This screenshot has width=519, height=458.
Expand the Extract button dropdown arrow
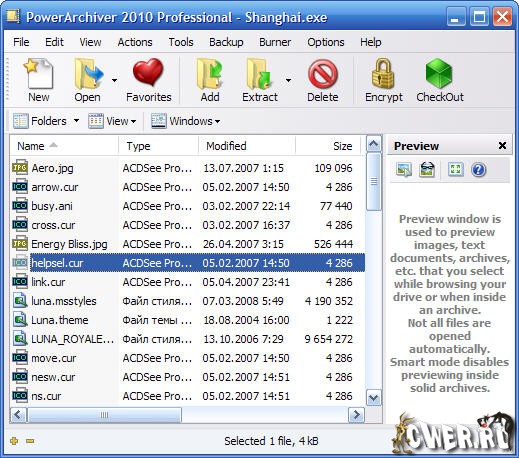[288, 80]
